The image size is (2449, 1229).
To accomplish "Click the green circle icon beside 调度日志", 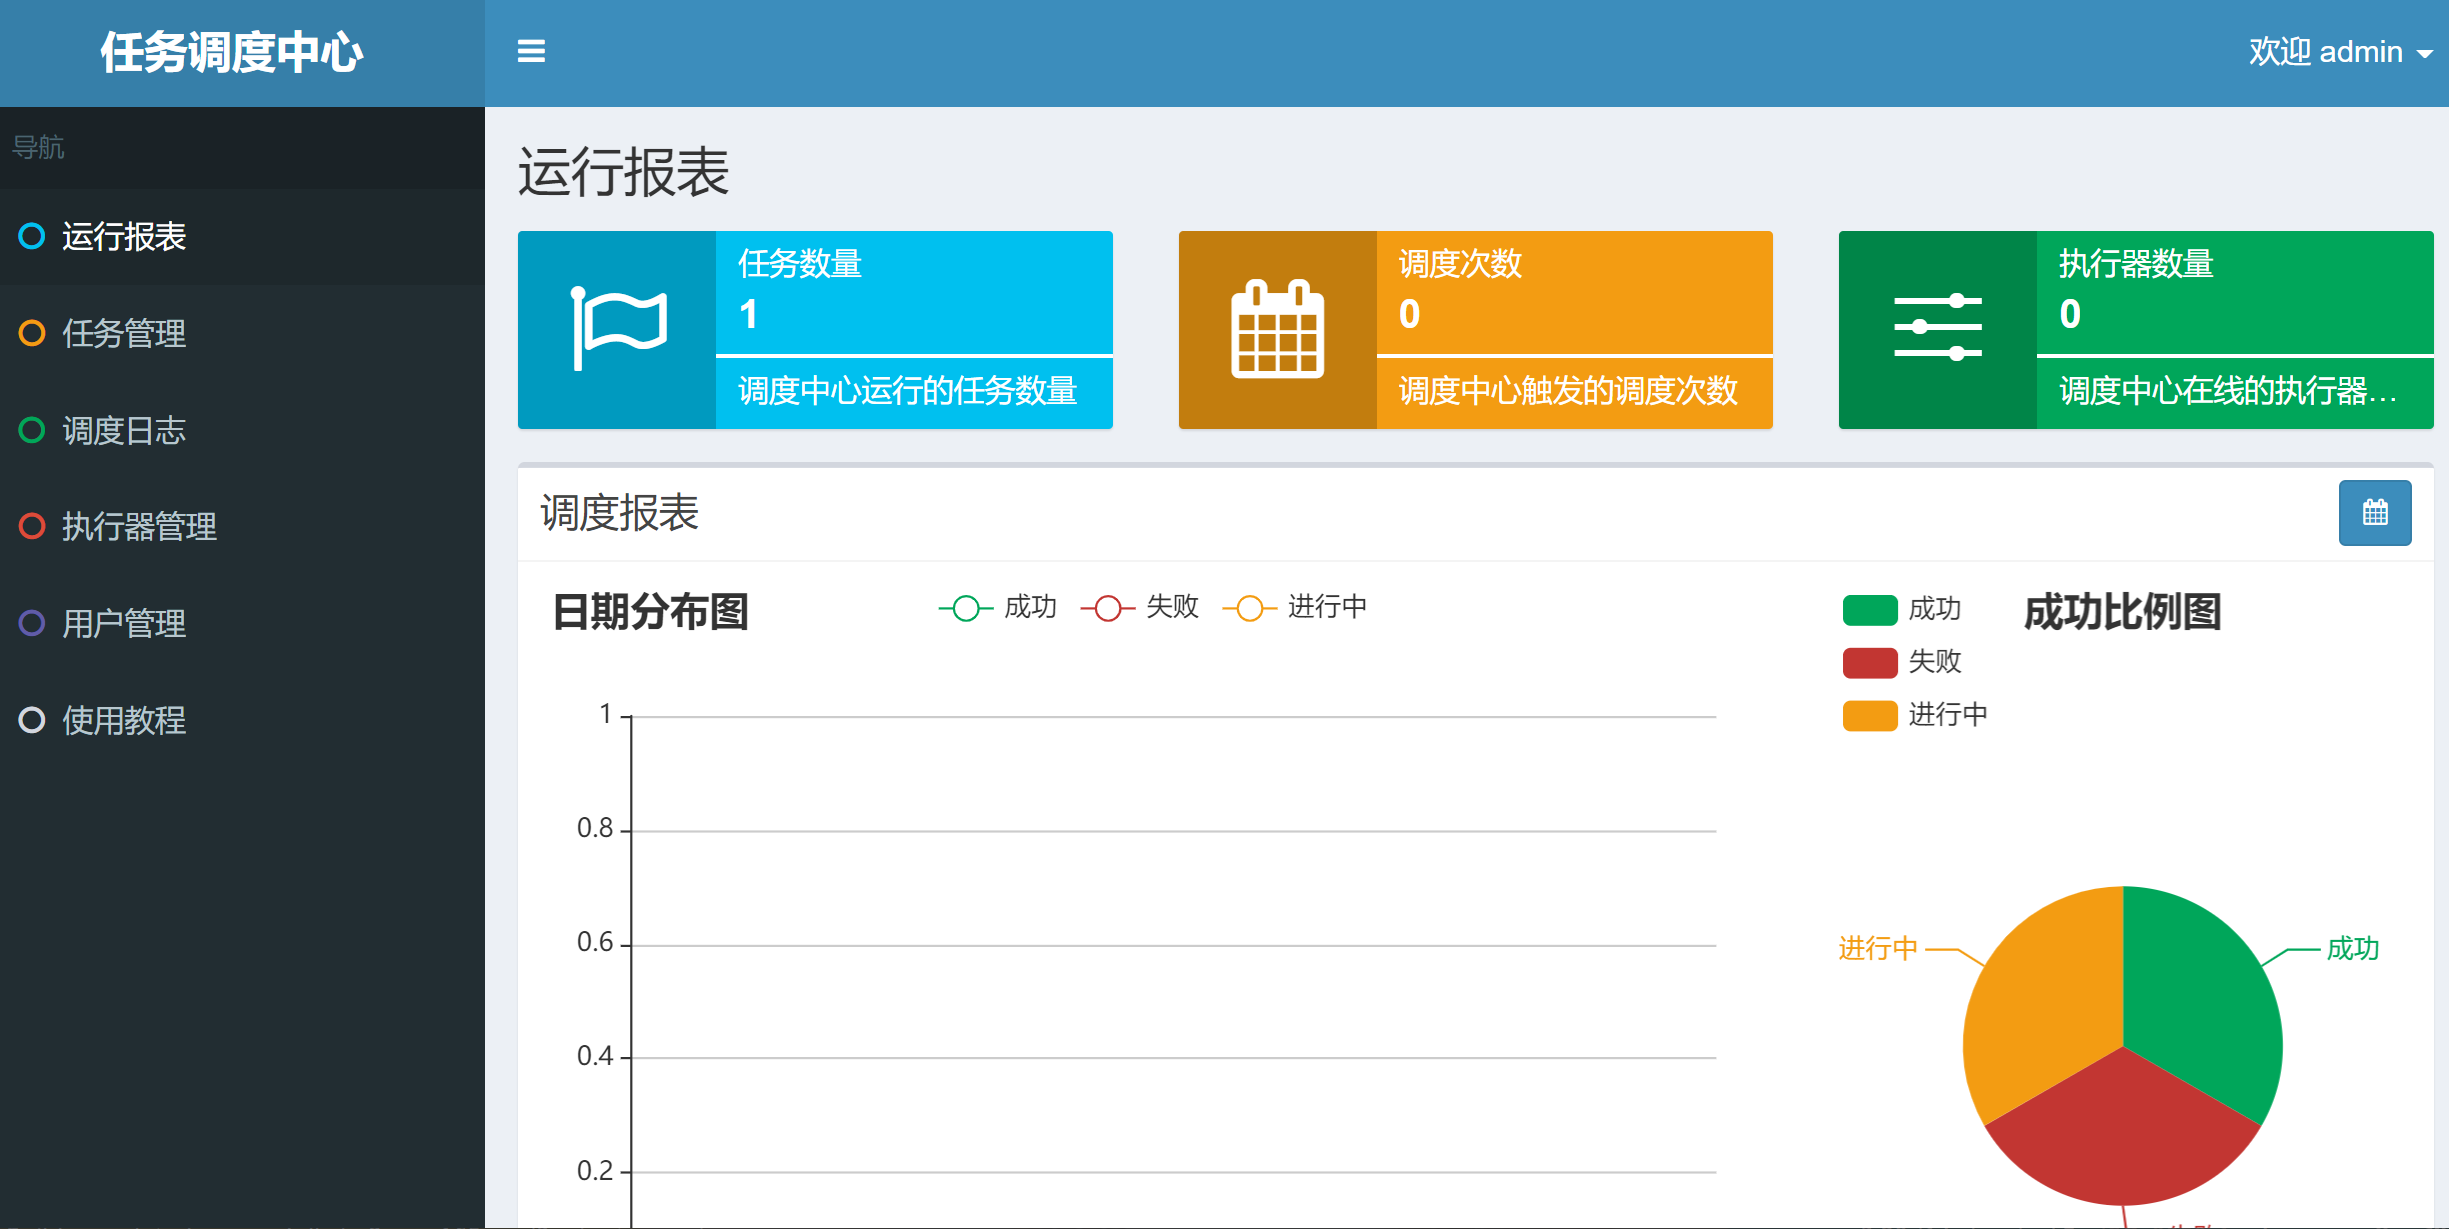I will click(x=32, y=430).
